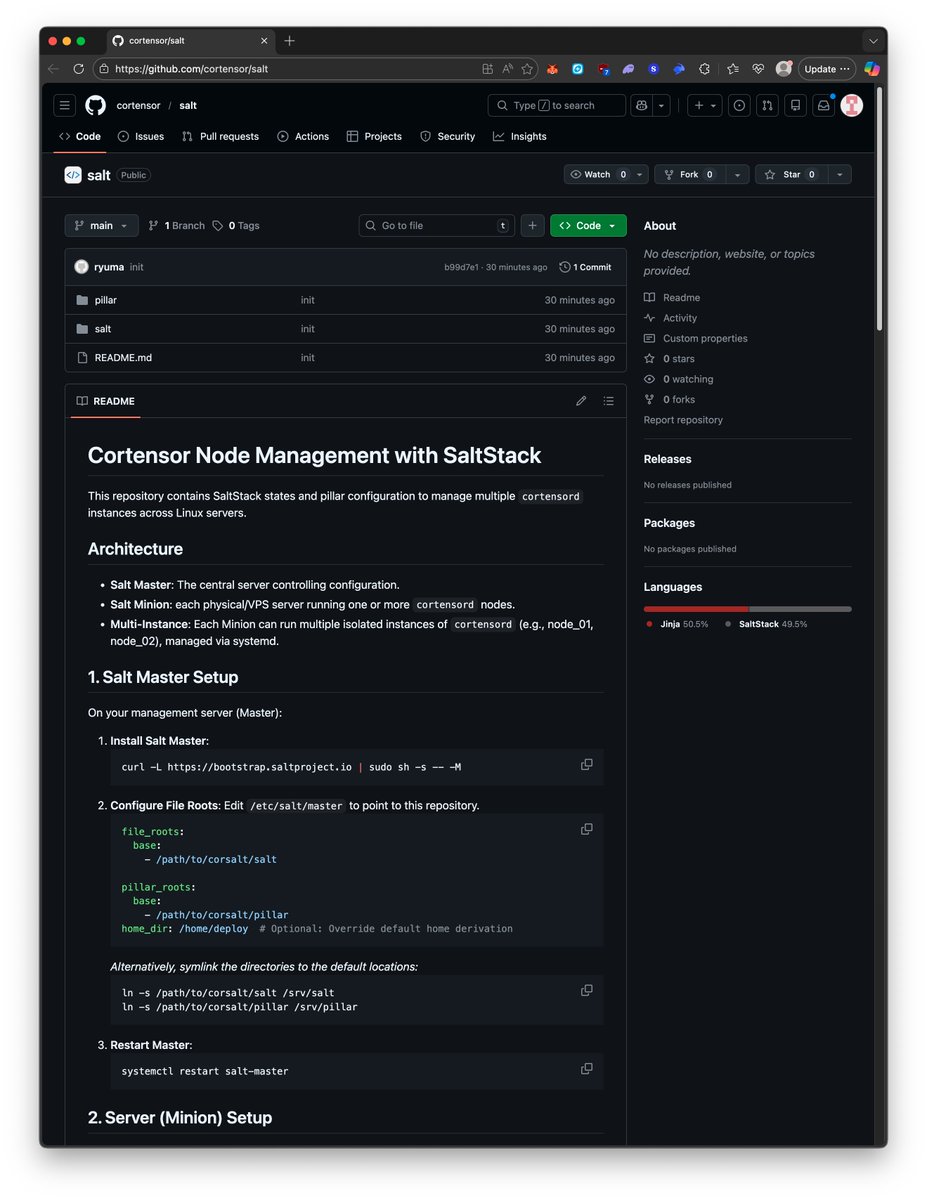Open the browser Extensions puzzle icon
Screen dimensions: 927x1200
pos(704,69)
